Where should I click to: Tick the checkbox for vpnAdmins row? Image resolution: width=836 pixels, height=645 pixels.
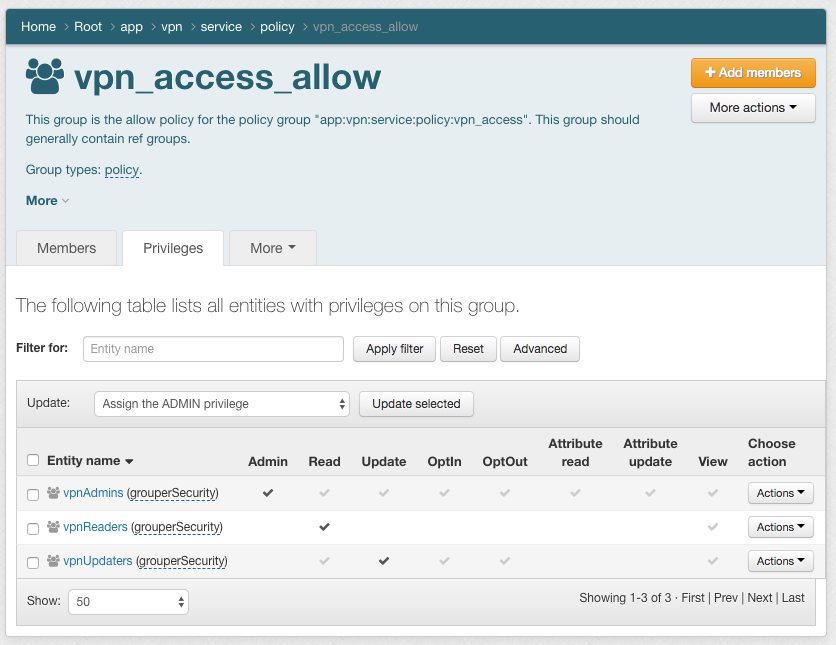point(33,494)
